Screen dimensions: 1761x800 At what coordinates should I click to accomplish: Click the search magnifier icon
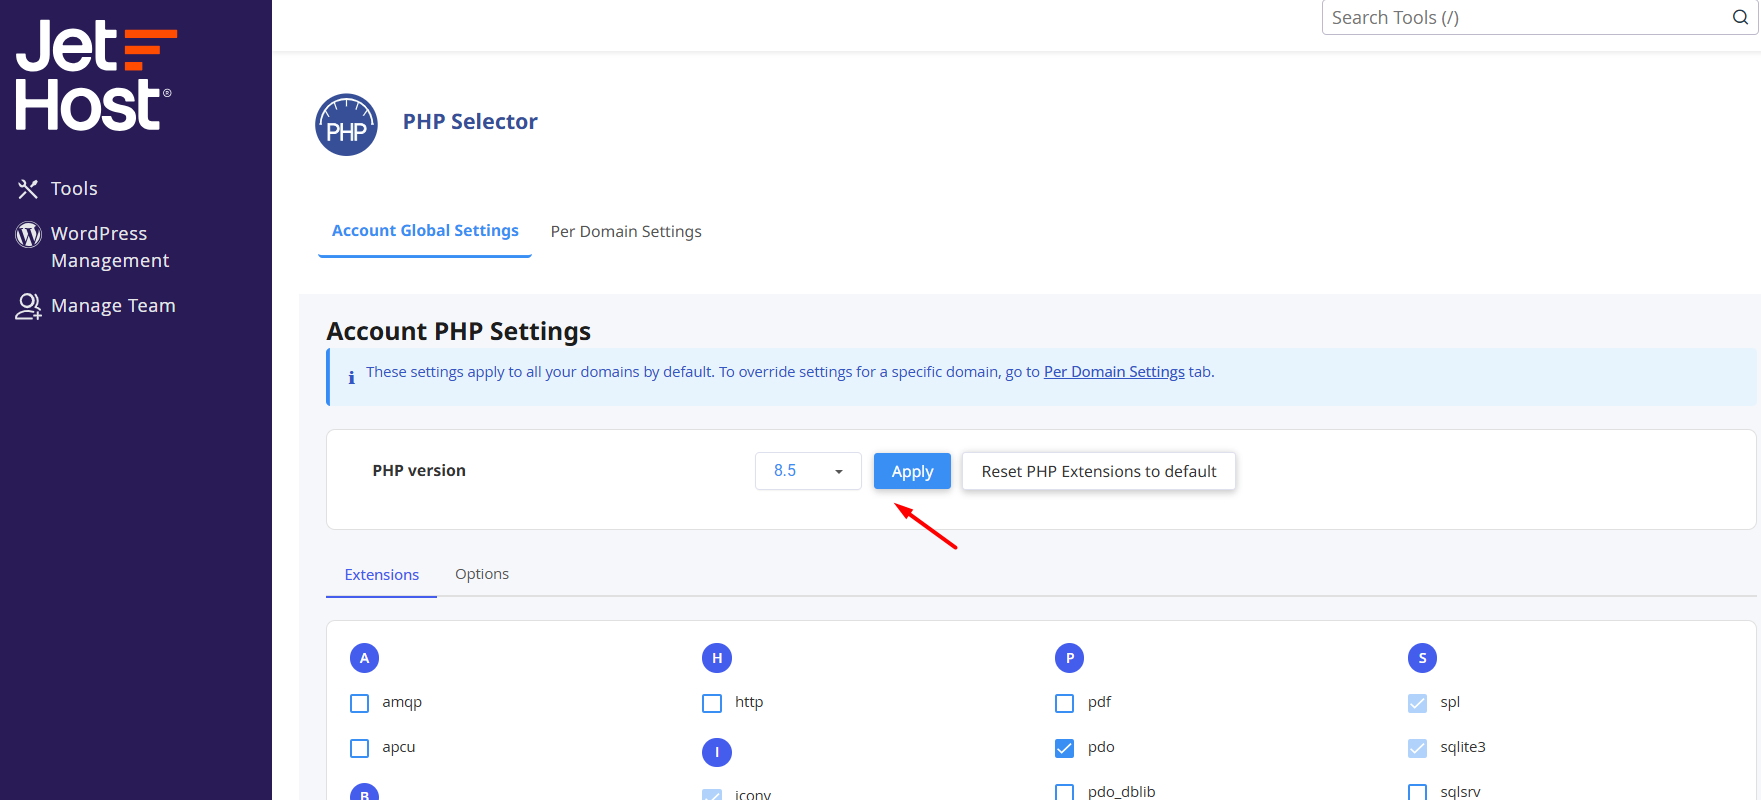[x=1740, y=17]
